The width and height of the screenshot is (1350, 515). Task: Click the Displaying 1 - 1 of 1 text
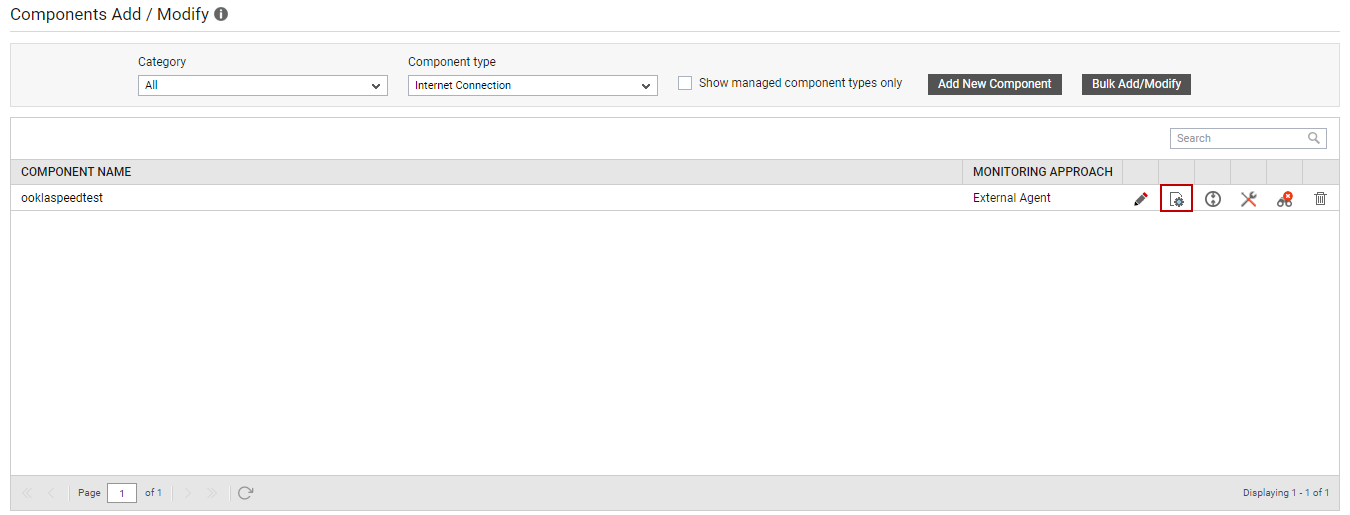click(1286, 493)
